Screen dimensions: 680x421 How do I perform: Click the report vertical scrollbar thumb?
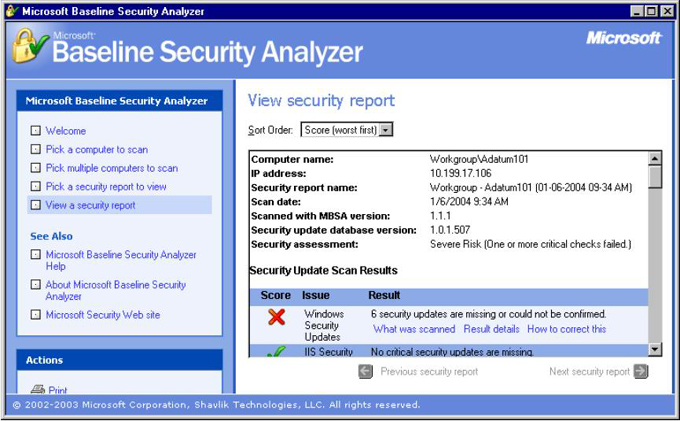coord(654,176)
